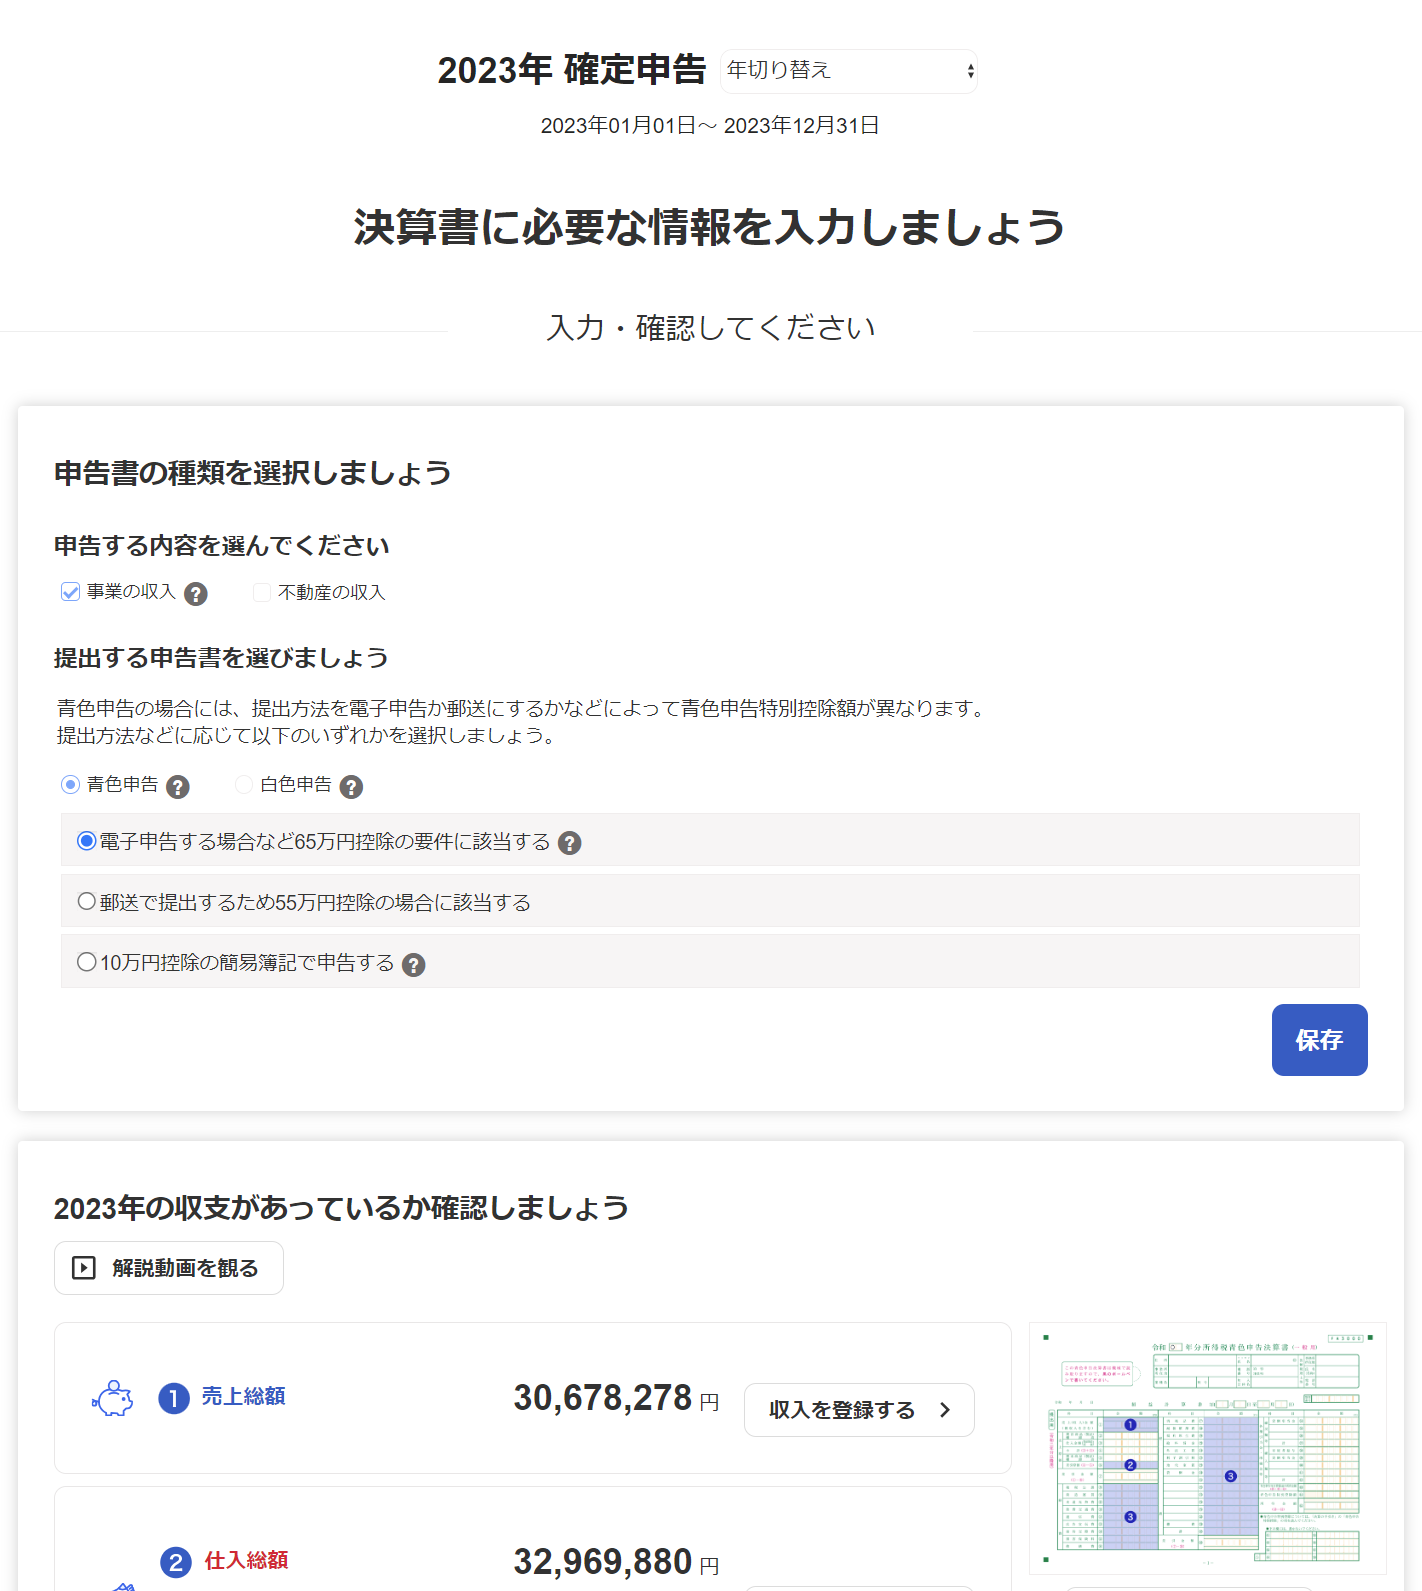
Task: Click 収入を登録する button
Action: (x=859, y=1410)
